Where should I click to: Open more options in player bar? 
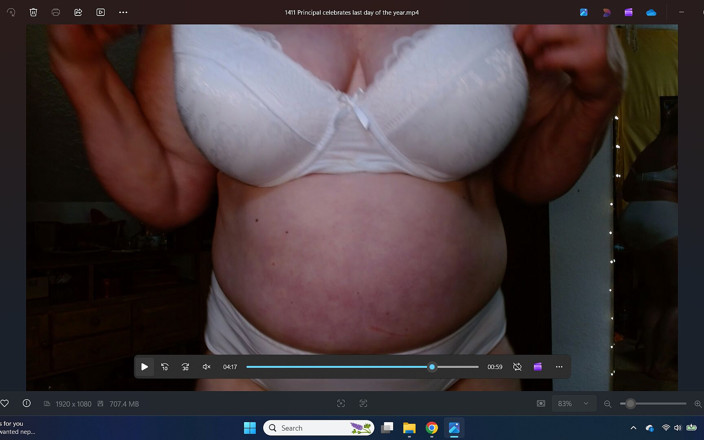[x=559, y=367]
